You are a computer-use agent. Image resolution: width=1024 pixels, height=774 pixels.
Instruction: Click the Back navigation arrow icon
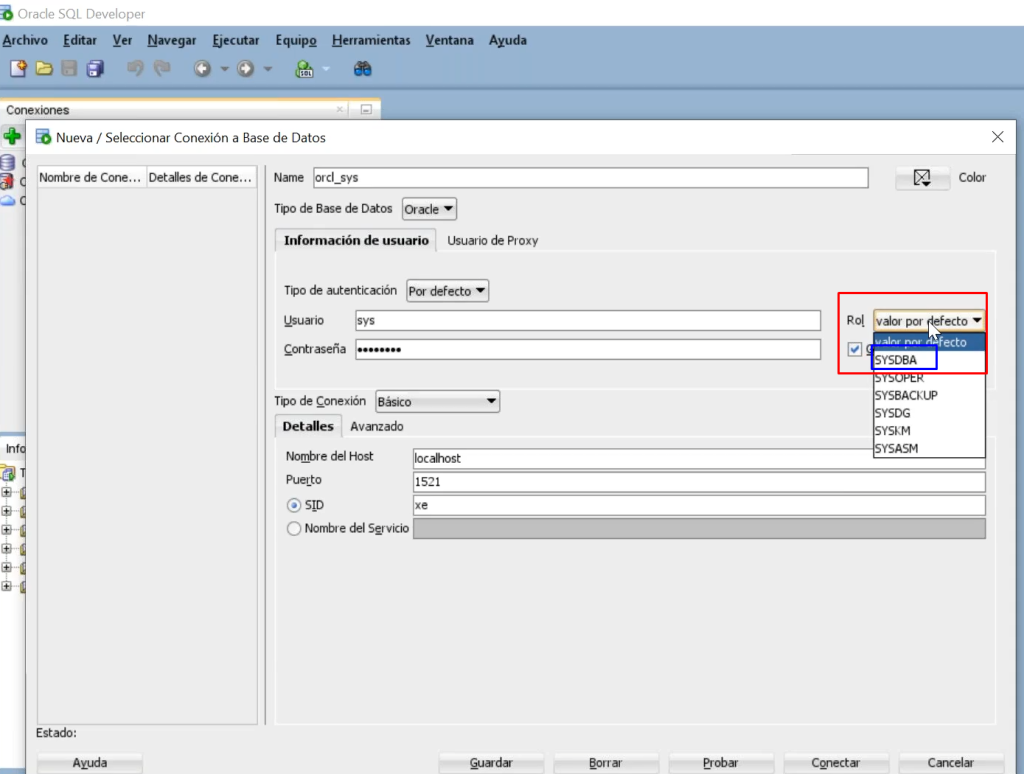tap(202, 69)
